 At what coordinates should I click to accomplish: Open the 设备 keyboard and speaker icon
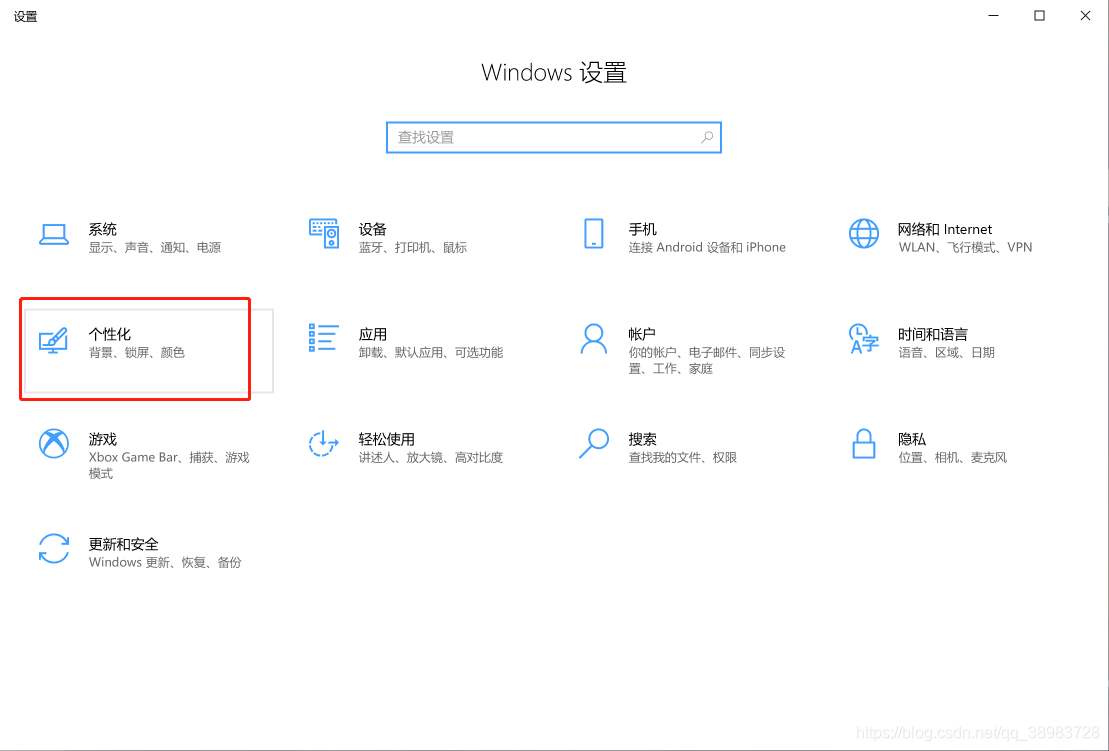pyautogui.click(x=324, y=233)
